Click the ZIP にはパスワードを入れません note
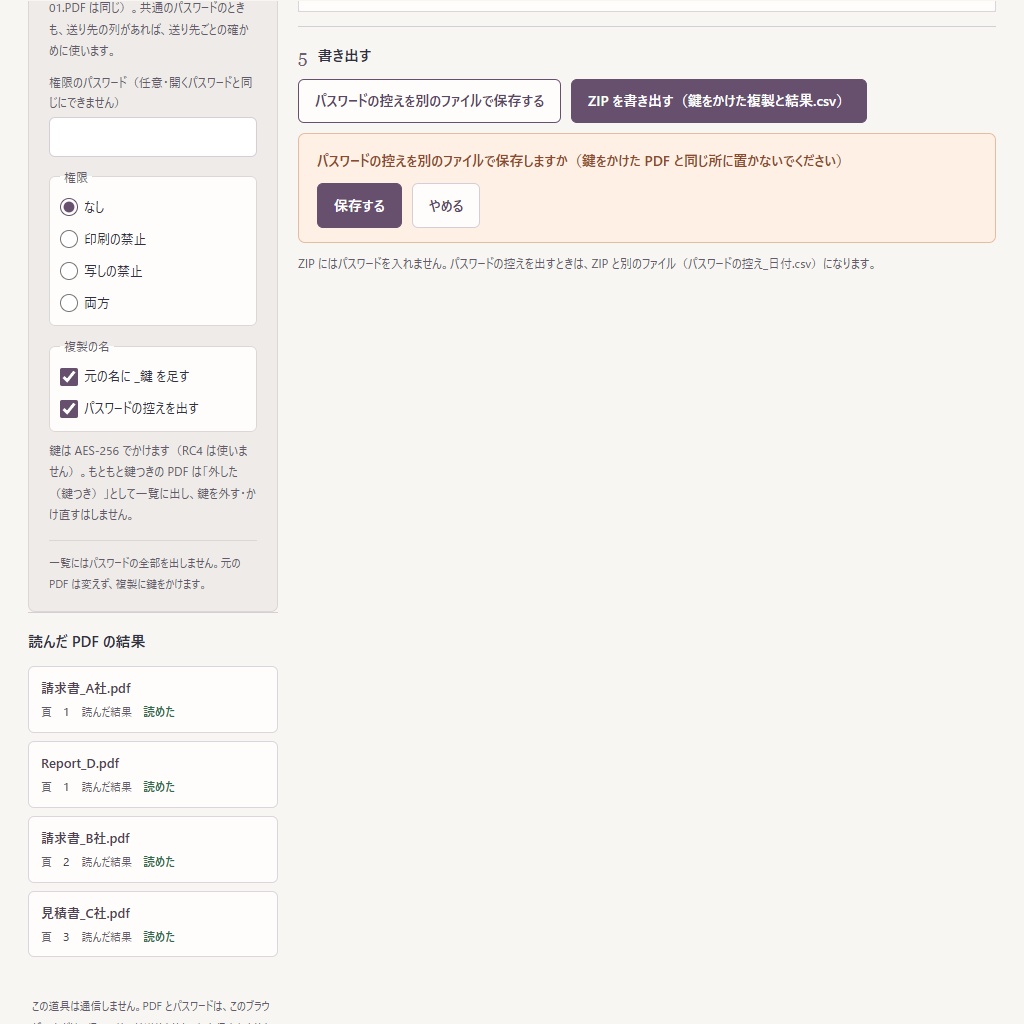This screenshot has height=1024, width=1024. point(587,264)
